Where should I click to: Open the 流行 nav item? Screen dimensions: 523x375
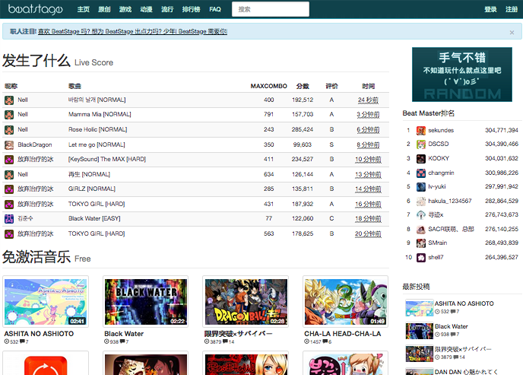[x=167, y=9]
